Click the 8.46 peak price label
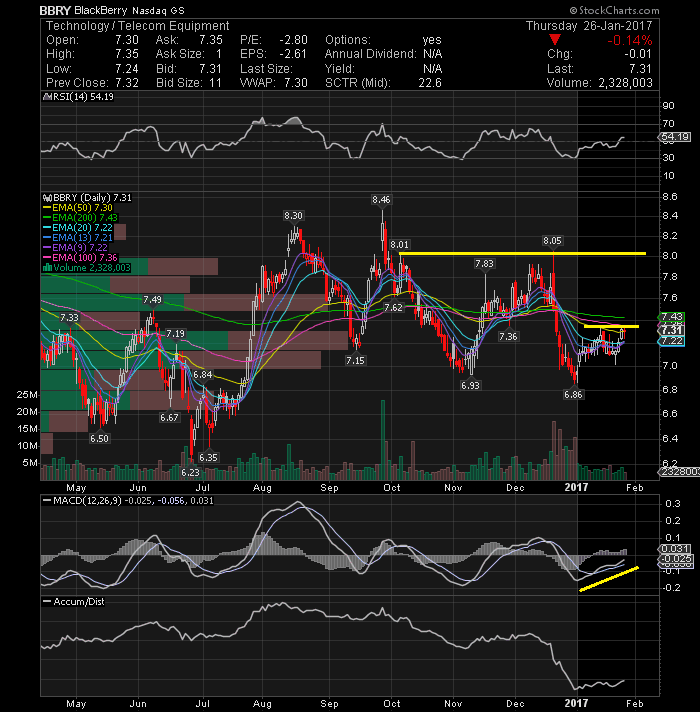Image resolution: width=700 pixels, height=712 pixels. click(x=381, y=199)
